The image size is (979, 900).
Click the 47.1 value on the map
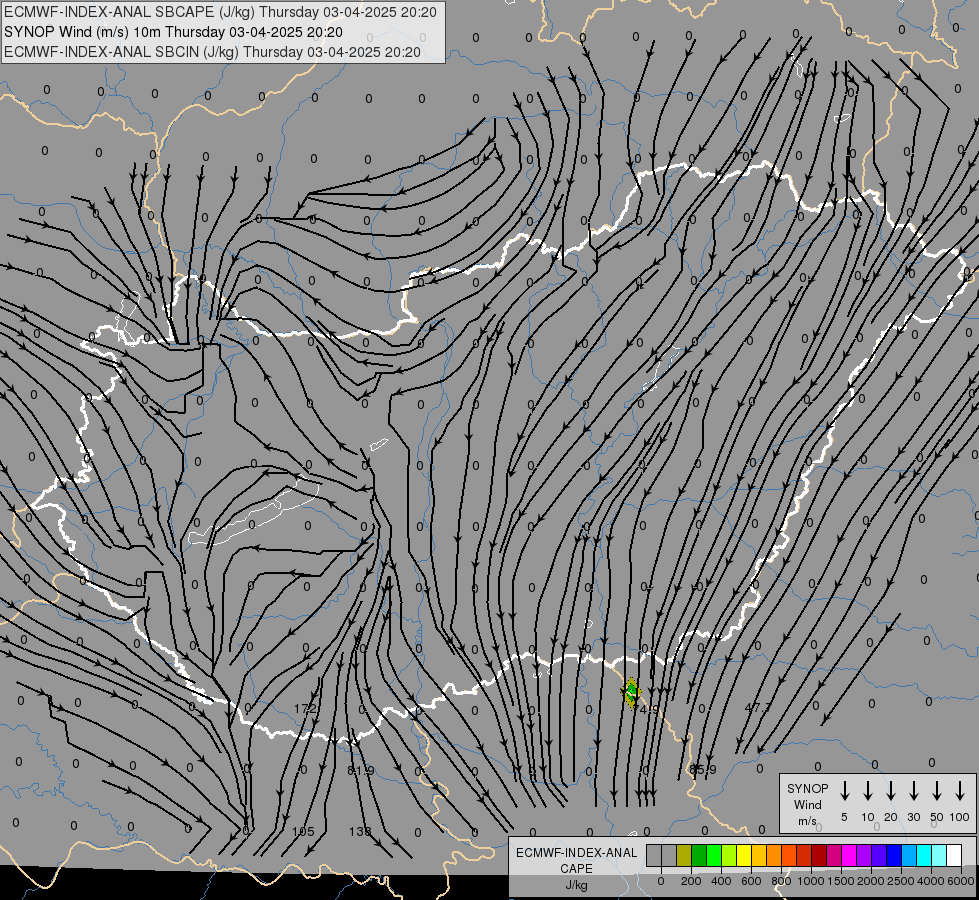coord(758,708)
